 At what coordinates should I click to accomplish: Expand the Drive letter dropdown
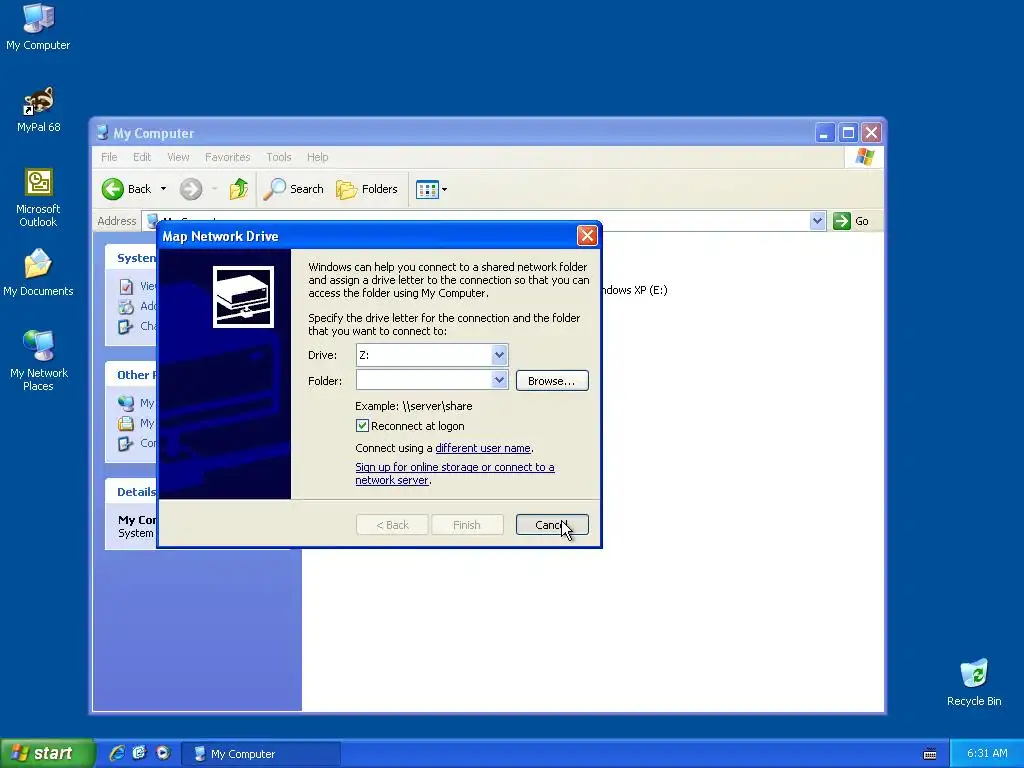coord(499,355)
